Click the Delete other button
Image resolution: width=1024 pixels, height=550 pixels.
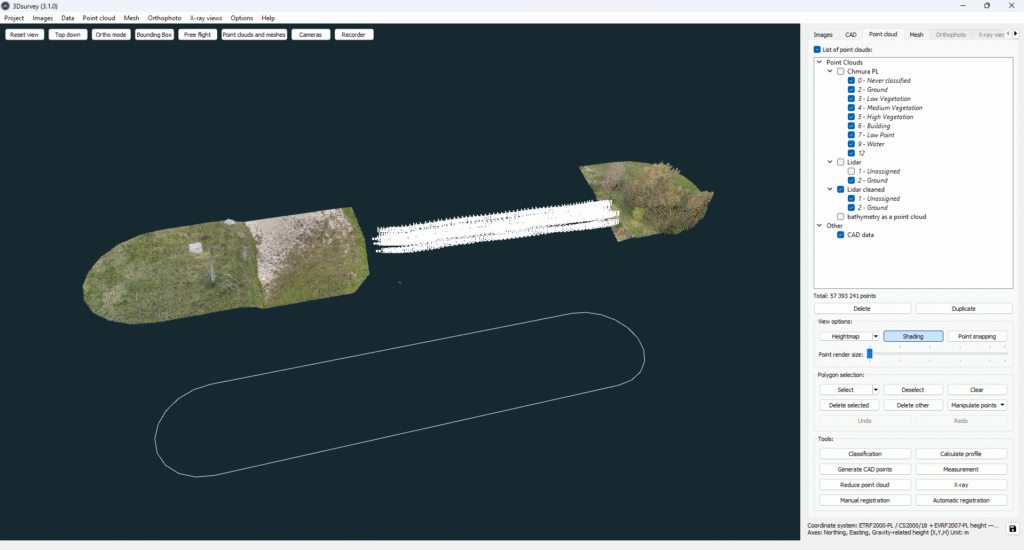pyautogui.click(x=913, y=406)
